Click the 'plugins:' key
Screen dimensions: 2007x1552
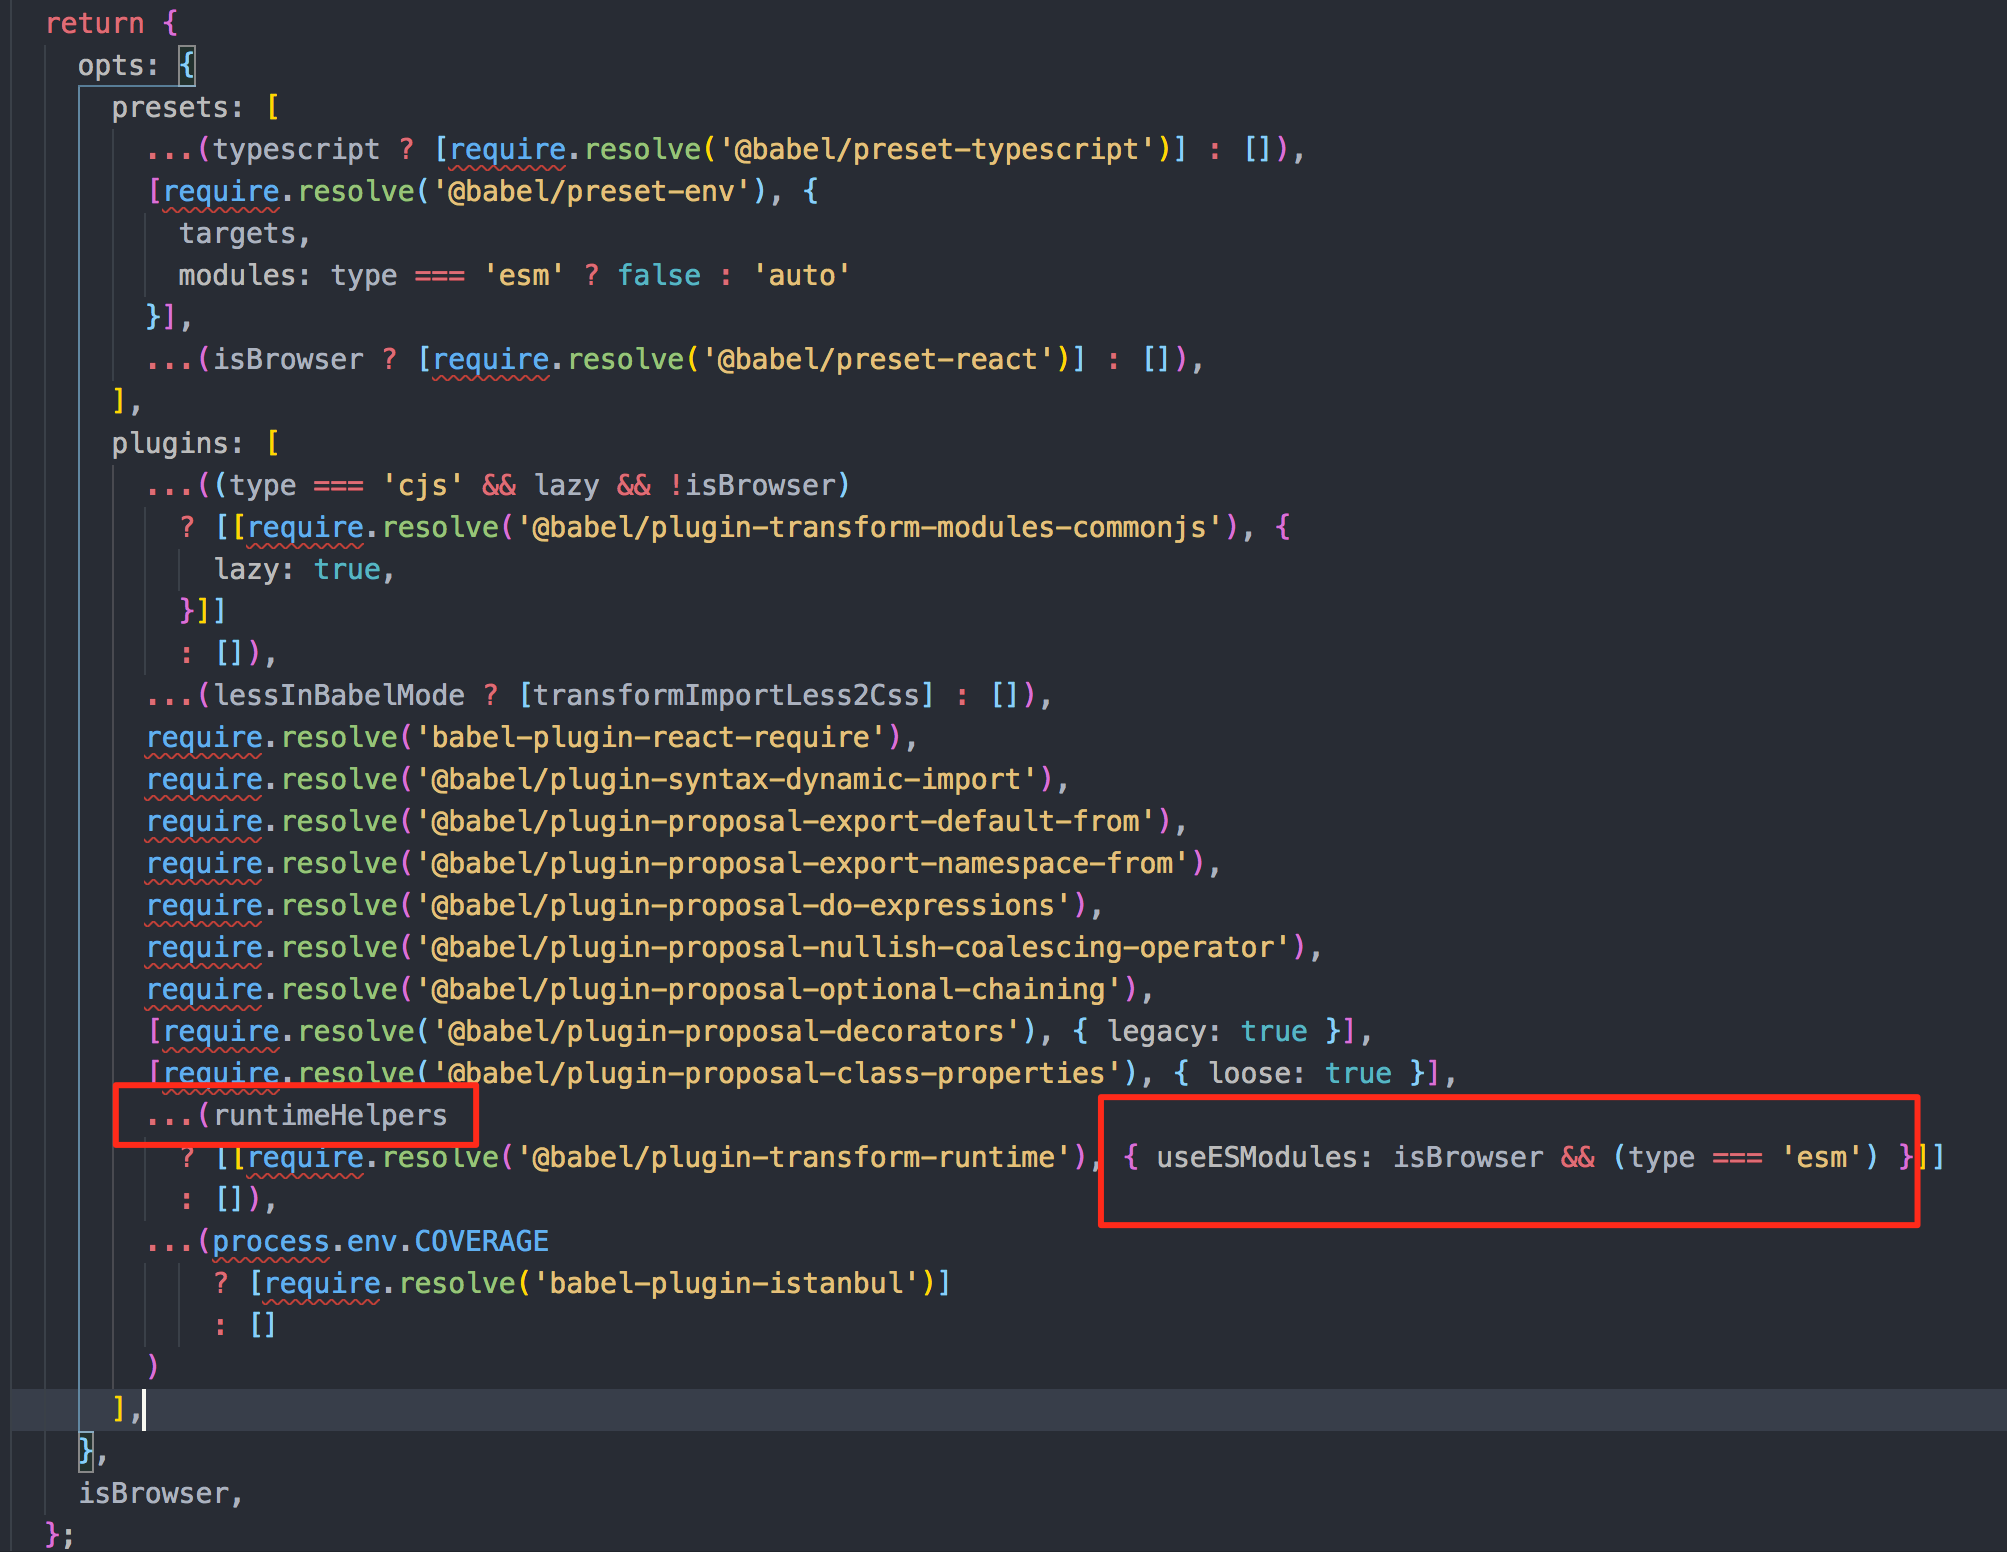tap(177, 443)
